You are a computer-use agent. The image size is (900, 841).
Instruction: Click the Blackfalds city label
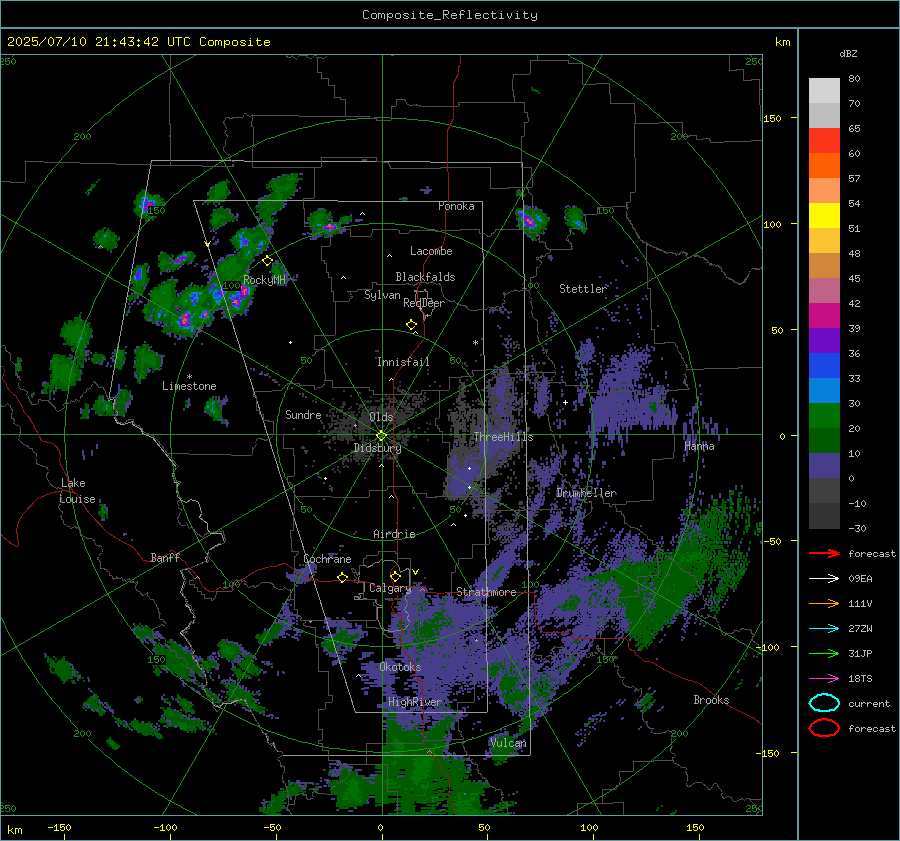click(425, 277)
